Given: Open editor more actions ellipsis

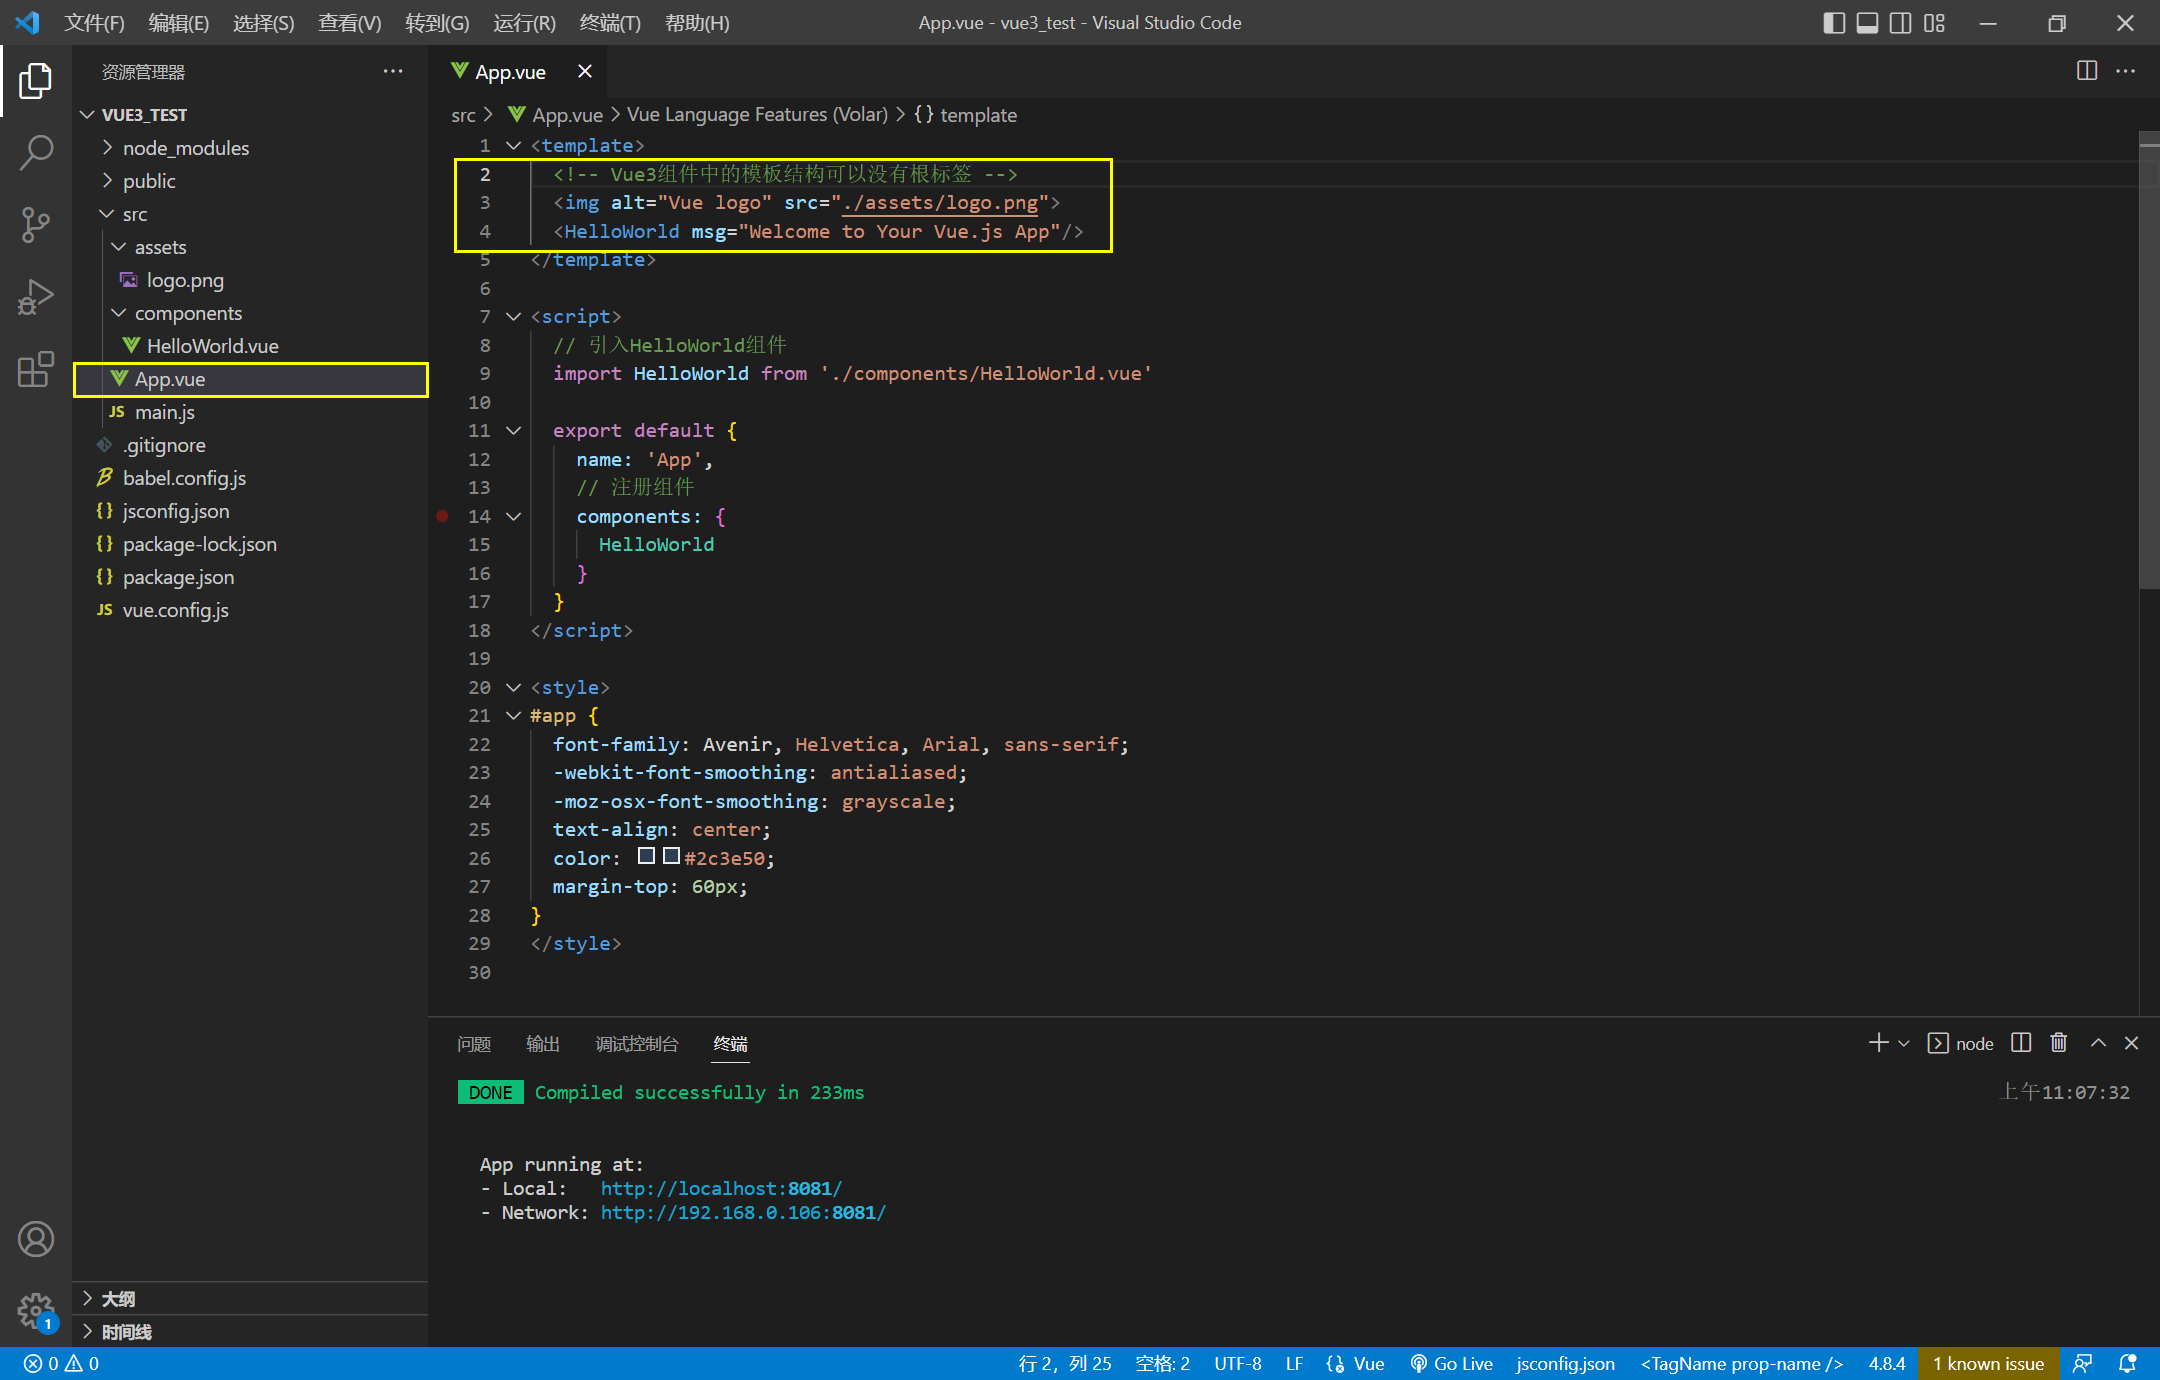Looking at the screenshot, I should [2126, 71].
